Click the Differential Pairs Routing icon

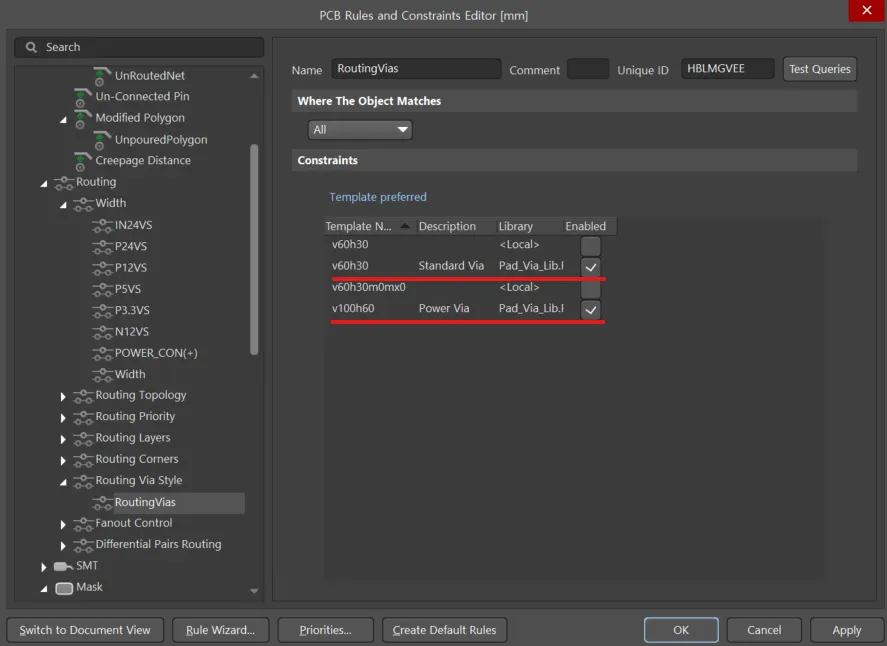coord(83,545)
